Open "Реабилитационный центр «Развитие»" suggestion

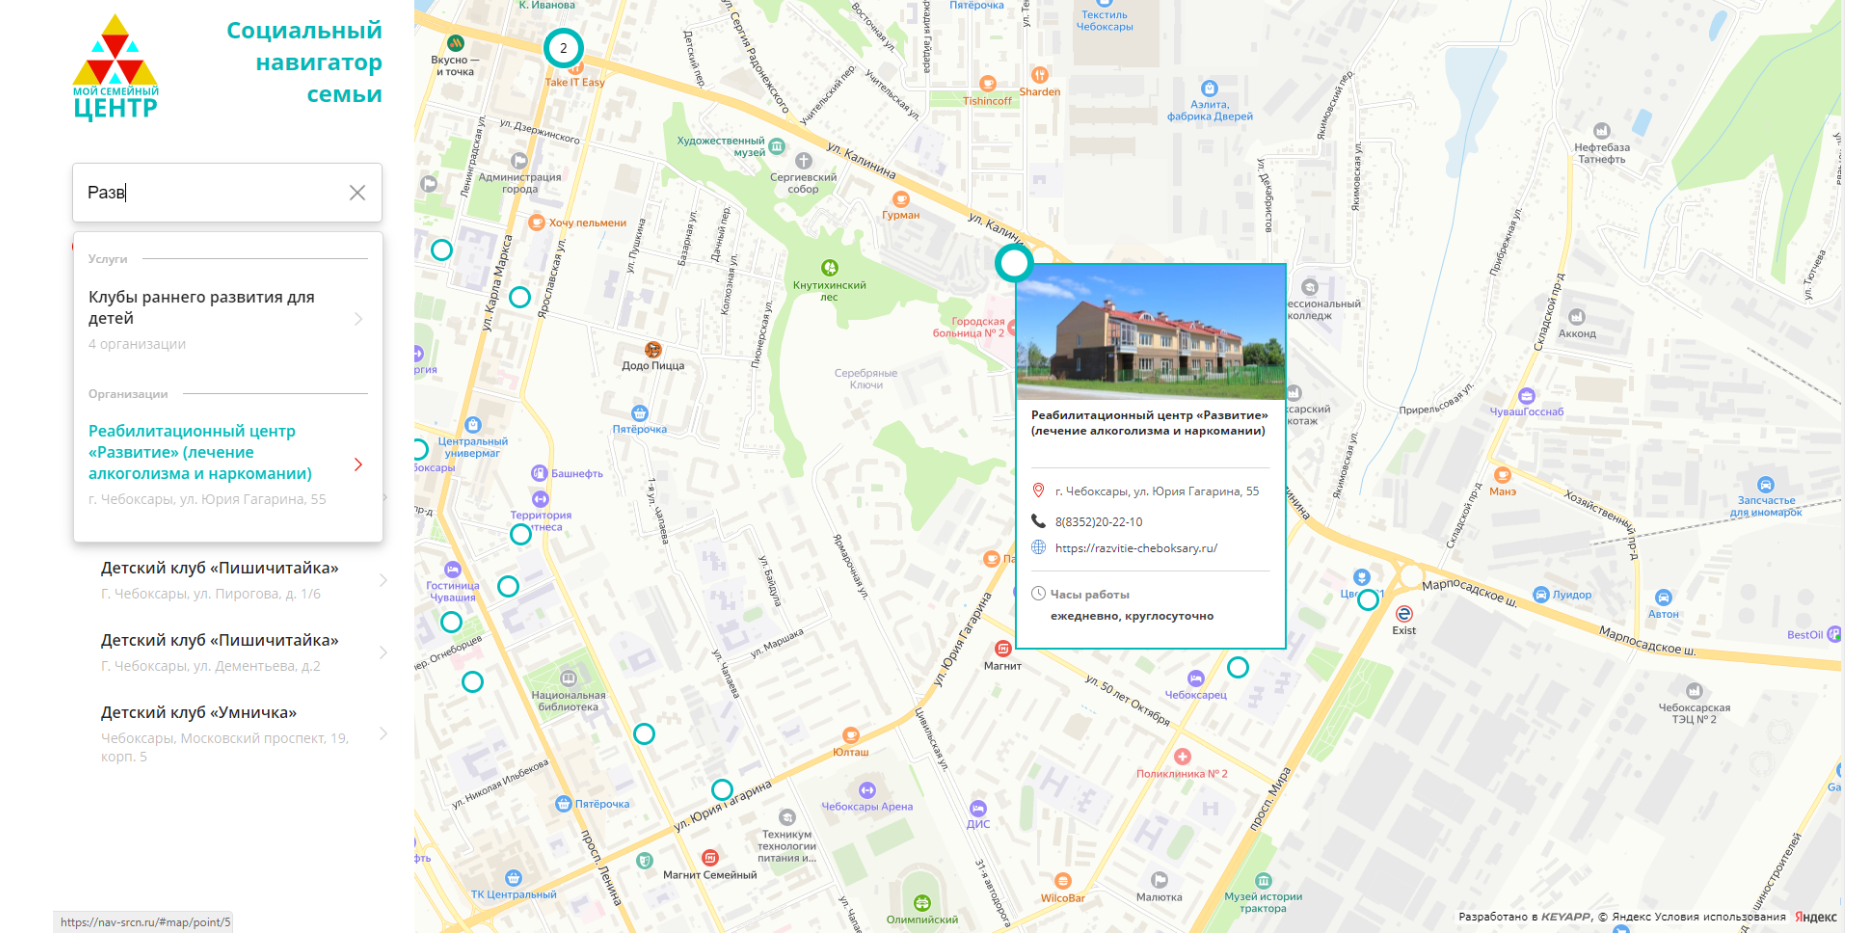tap(228, 464)
